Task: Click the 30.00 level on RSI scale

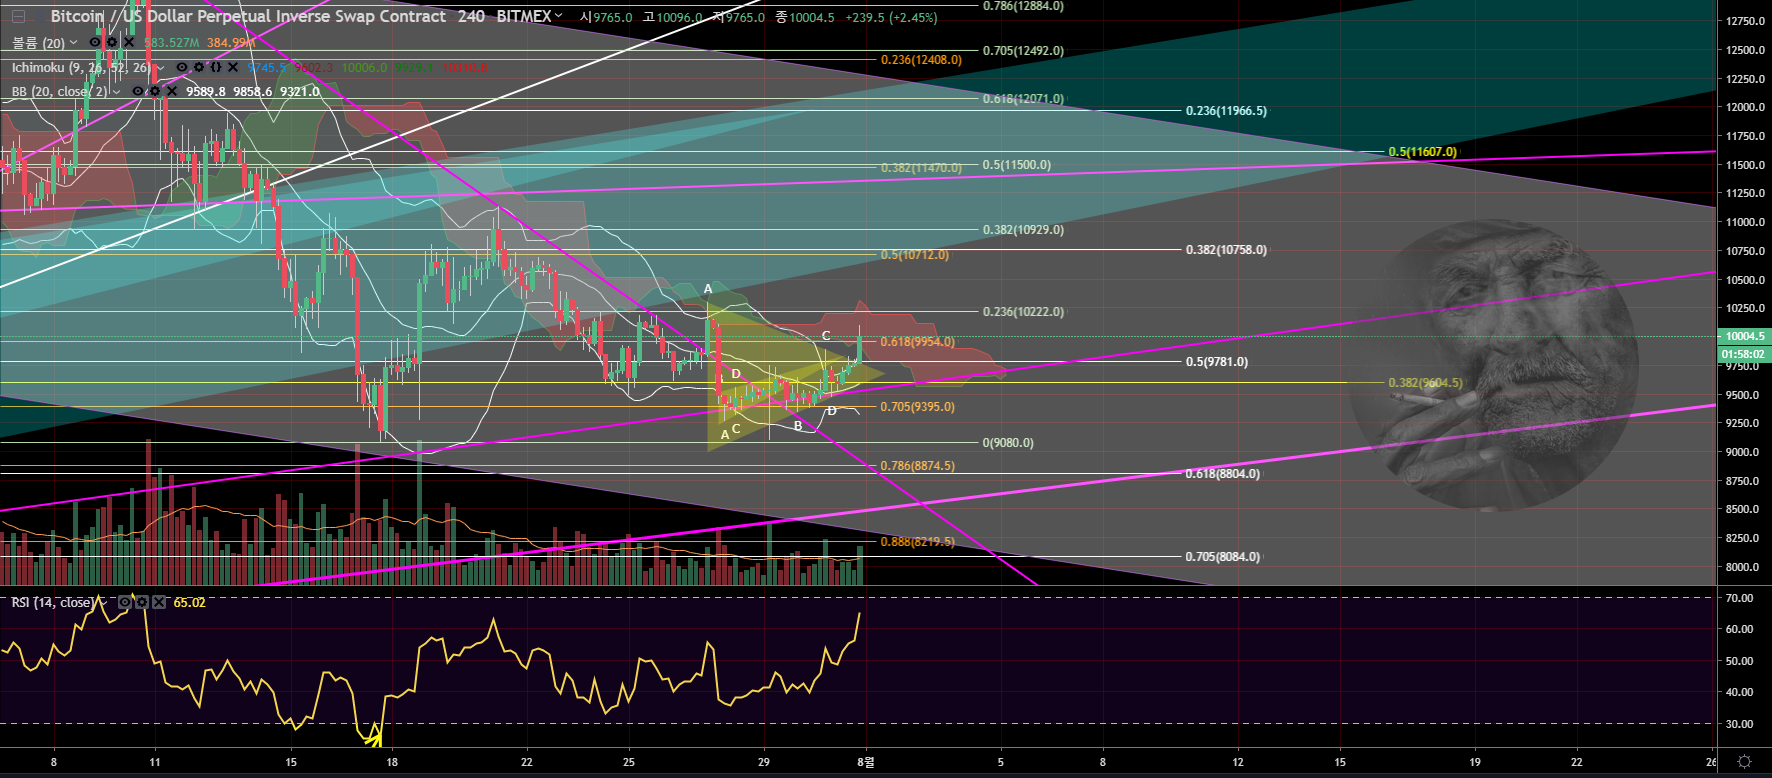Action: (x=1740, y=724)
